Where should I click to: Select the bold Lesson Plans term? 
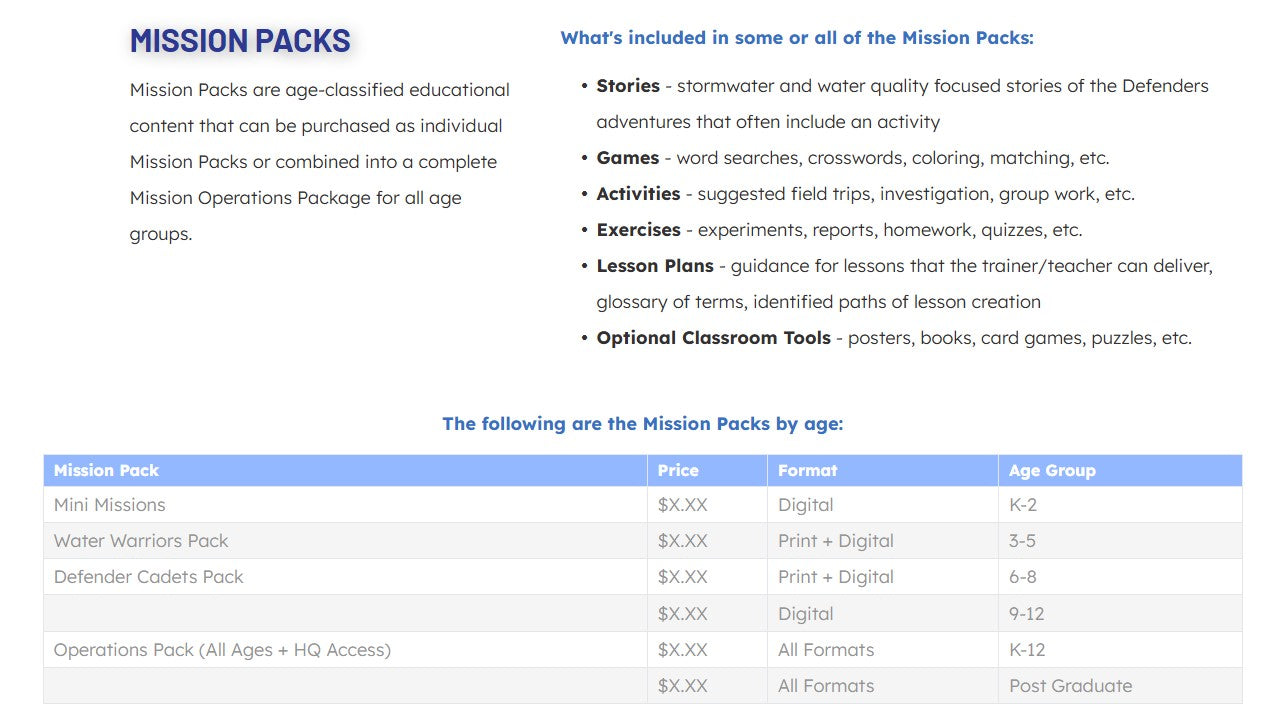pos(655,266)
